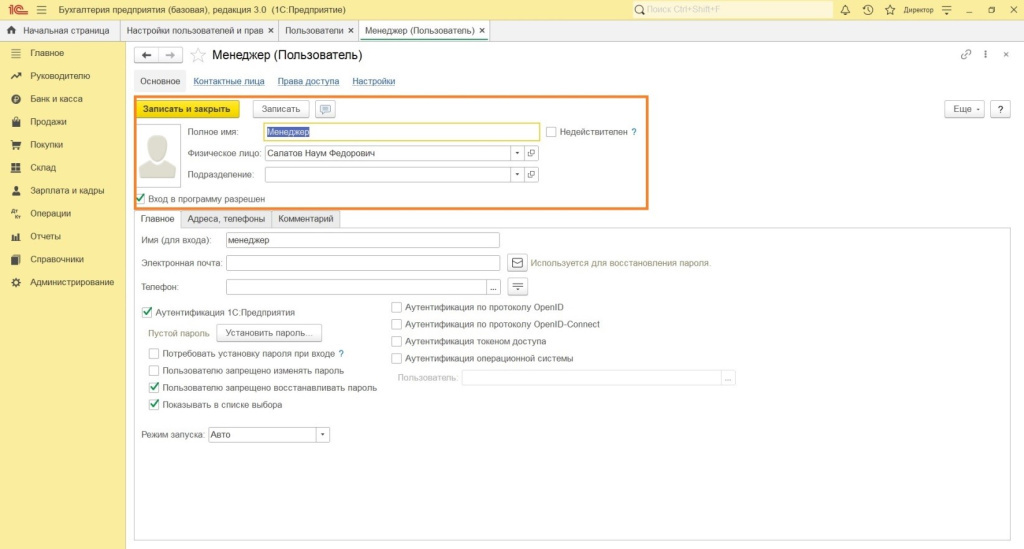
Task: Copy link via chain icon
Action: point(966,55)
